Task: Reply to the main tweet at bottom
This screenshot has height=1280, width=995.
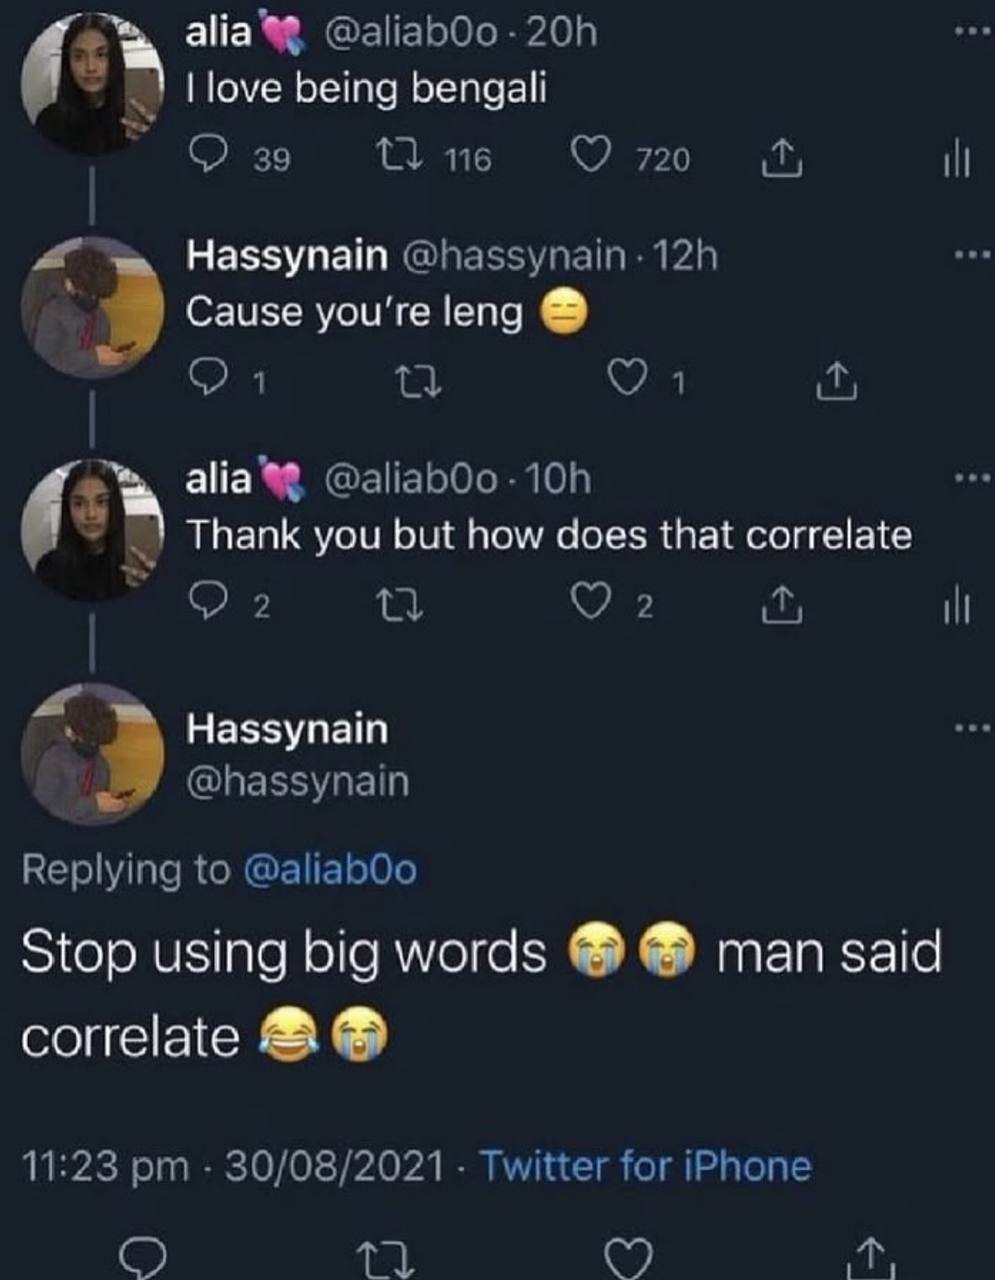Action: (x=142, y=1257)
